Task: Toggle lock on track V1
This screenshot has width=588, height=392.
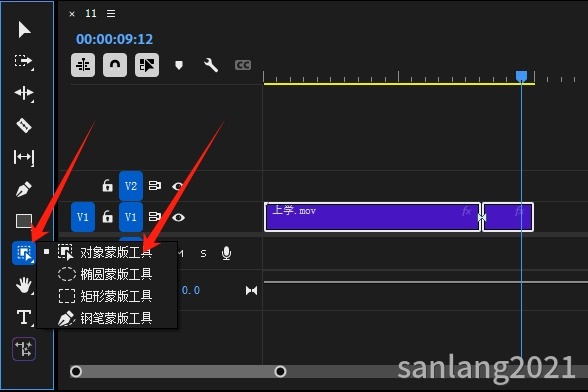Action: tap(108, 217)
